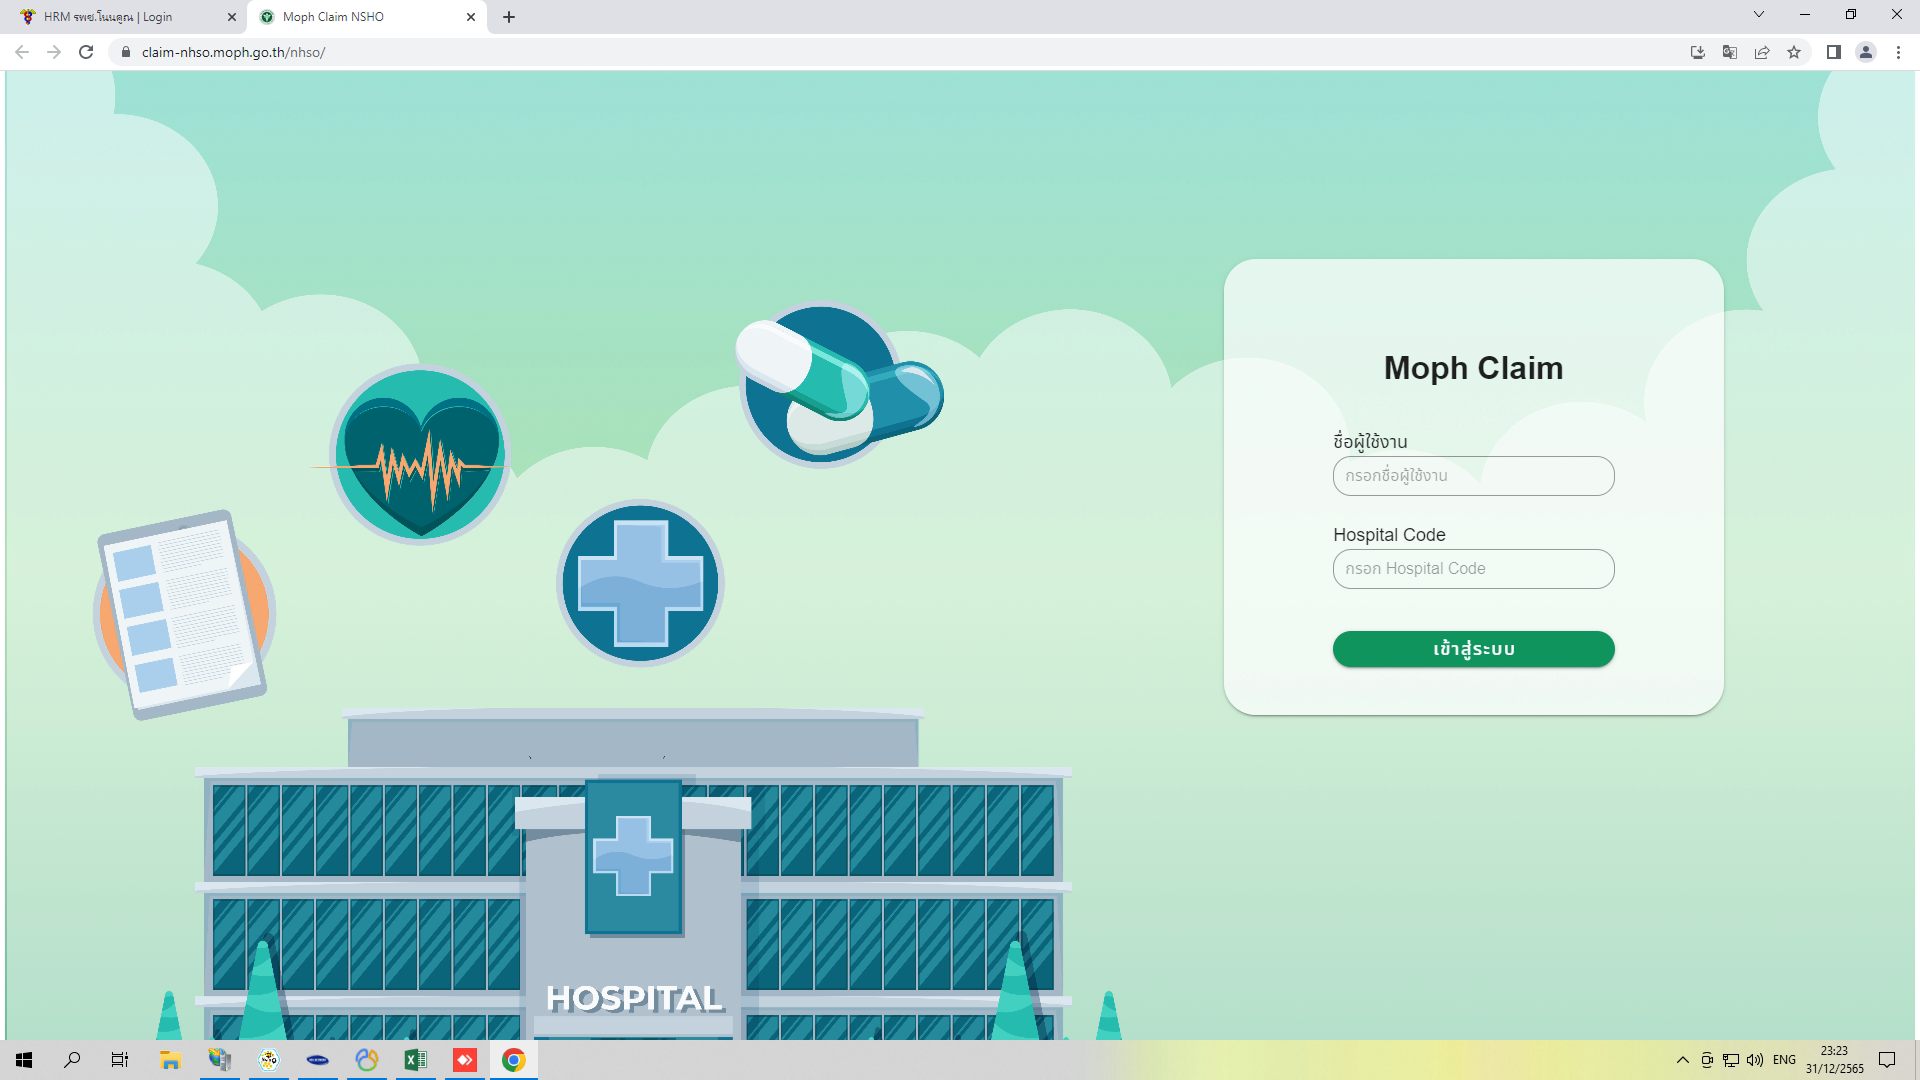
Task: Launch Google Chrome from the taskbar
Action: [x=514, y=1060]
